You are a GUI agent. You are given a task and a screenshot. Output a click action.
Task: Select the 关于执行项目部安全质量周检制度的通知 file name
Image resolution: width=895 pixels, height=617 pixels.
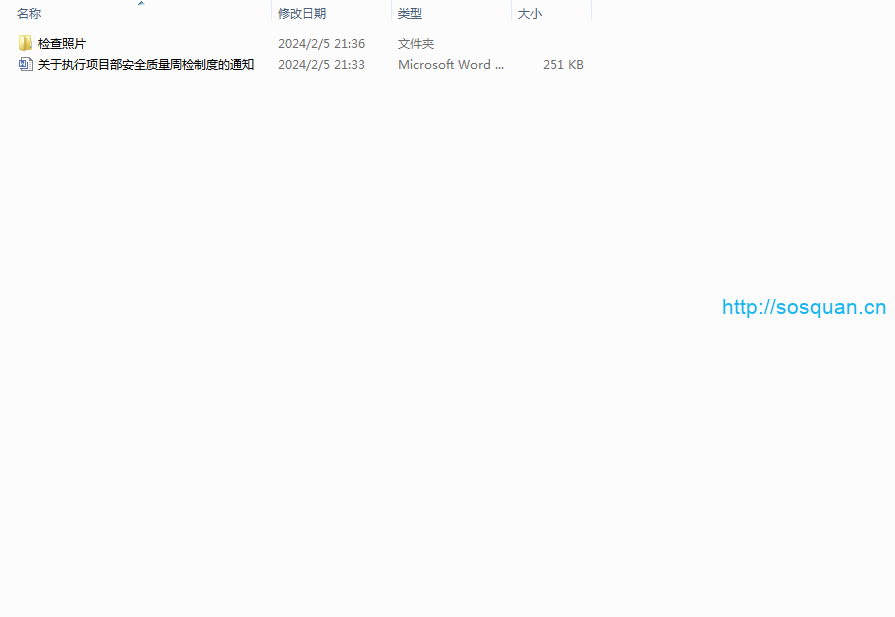click(x=146, y=65)
